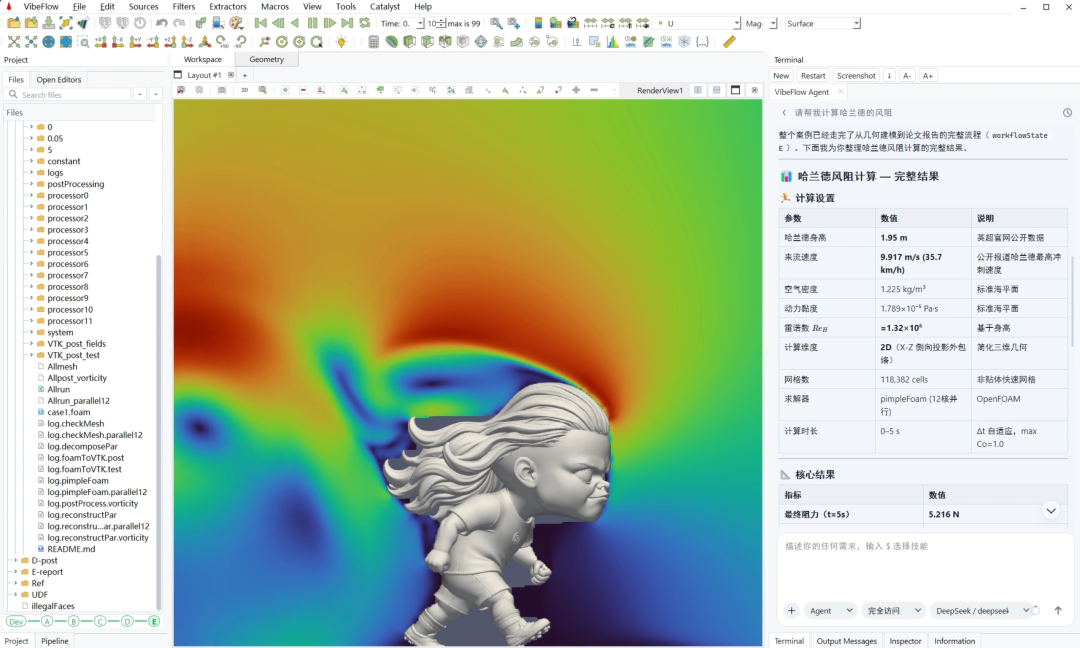The height and width of the screenshot is (648, 1080).
Task: Increase font with A+ button
Action: pyautogui.click(x=928, y=76)
